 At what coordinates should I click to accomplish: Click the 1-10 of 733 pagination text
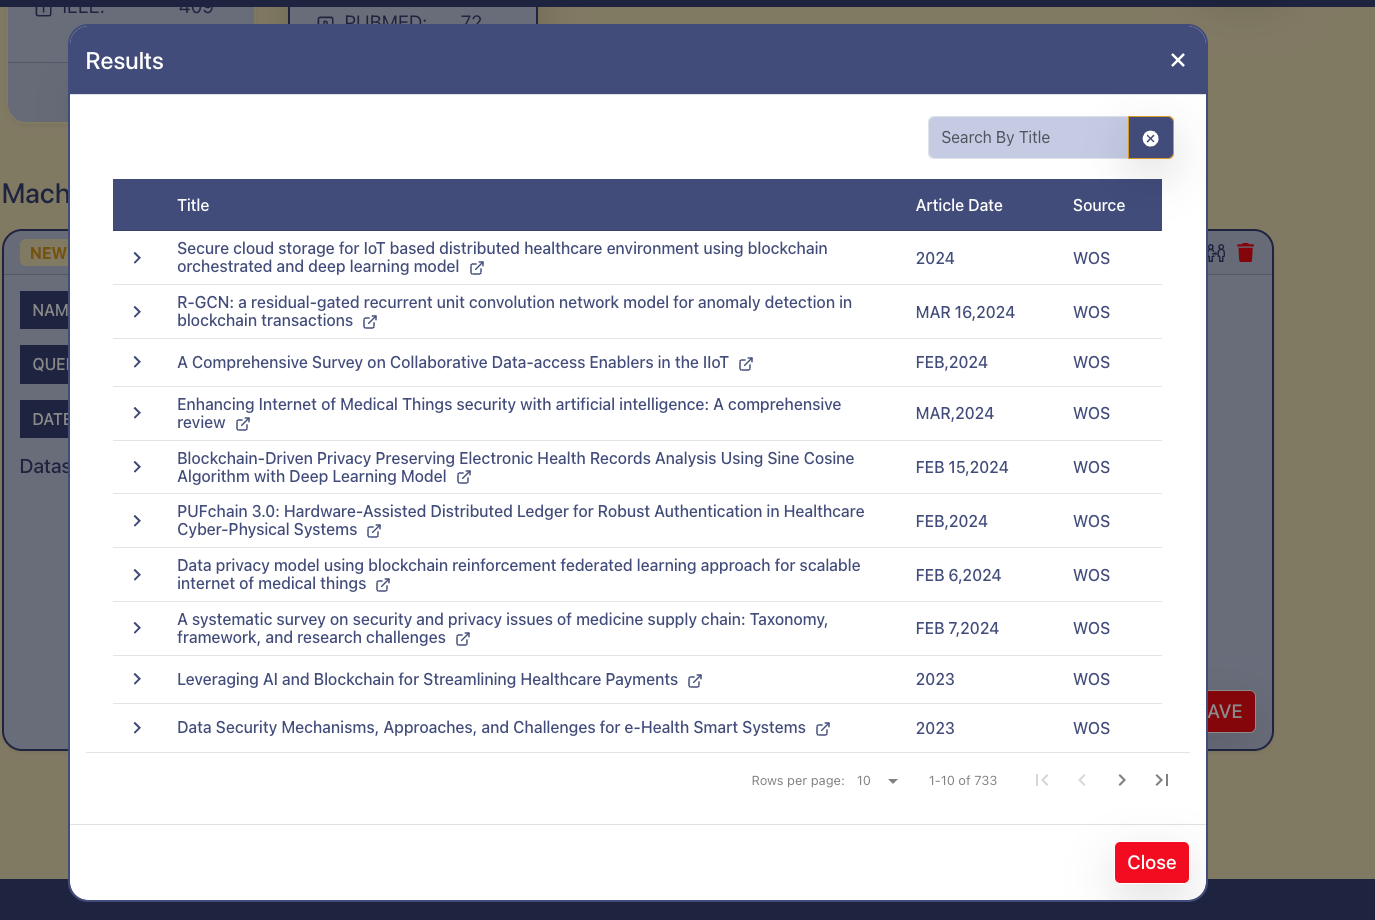pyautogui.click(x=963, y=781)
